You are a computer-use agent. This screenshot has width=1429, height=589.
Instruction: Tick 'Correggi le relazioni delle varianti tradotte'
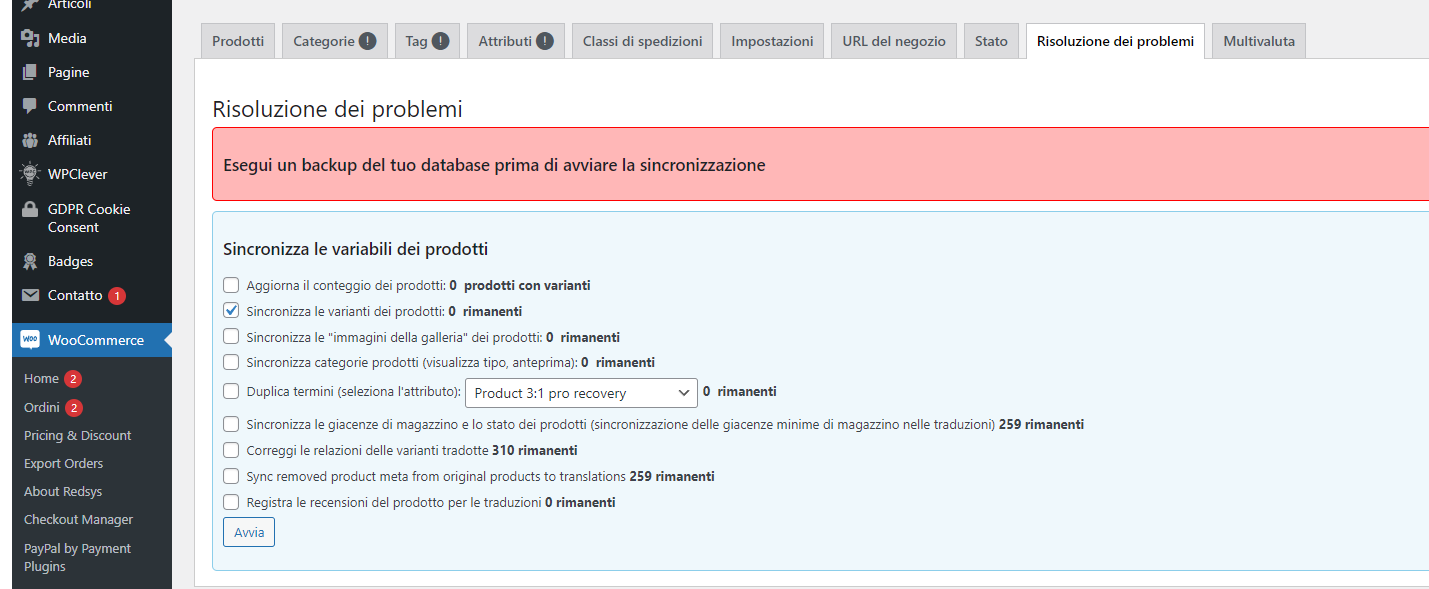[x=231, y=450]
